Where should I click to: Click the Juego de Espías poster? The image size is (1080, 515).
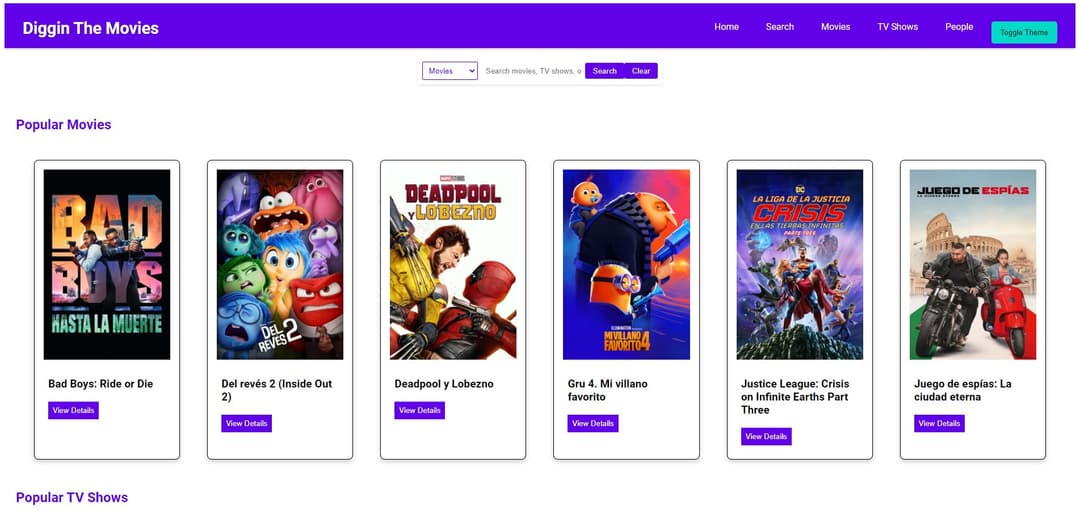click(973, 264)
